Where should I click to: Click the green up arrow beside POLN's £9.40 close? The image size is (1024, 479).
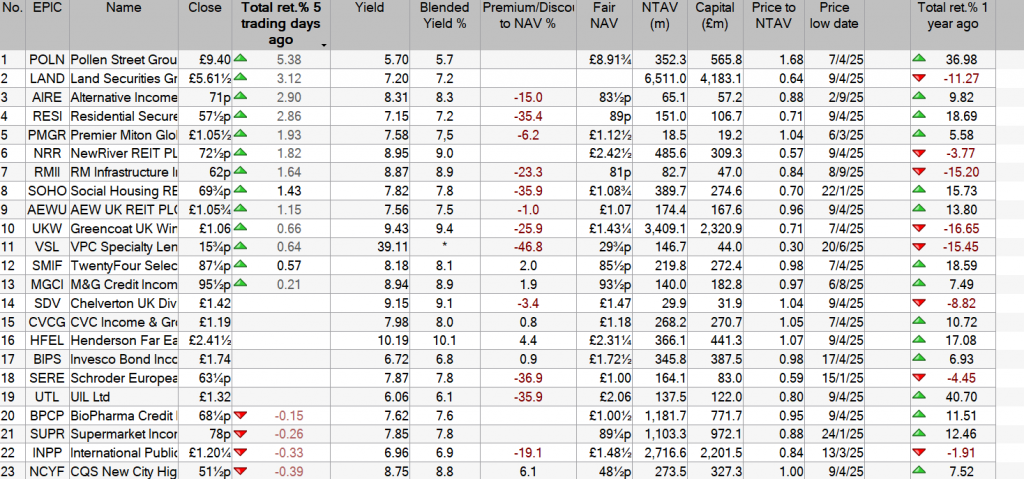[x=240, y=59]
